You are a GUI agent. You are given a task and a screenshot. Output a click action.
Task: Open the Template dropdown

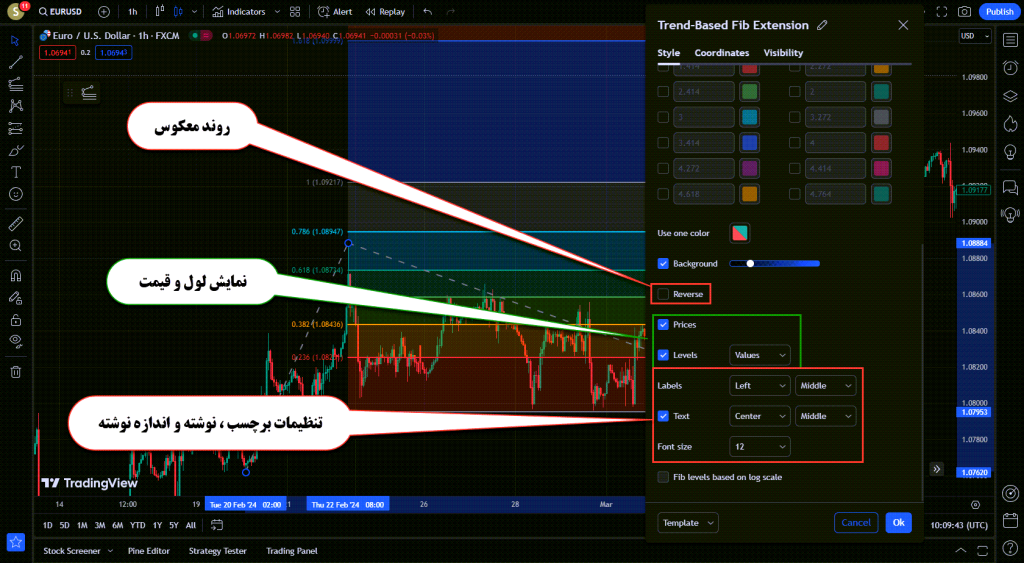[x=688, y=523]
